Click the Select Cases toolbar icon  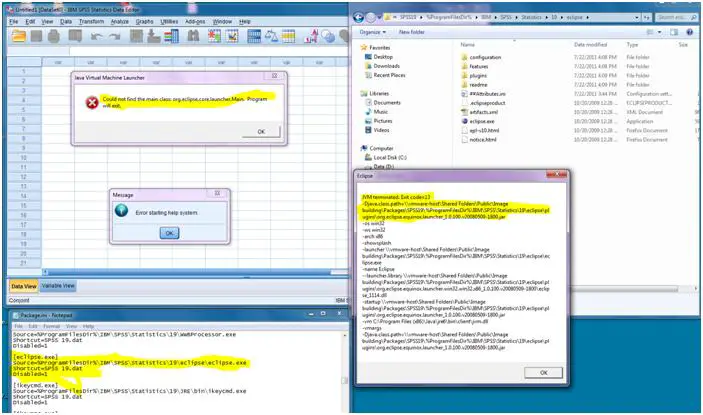click(288, 36)
